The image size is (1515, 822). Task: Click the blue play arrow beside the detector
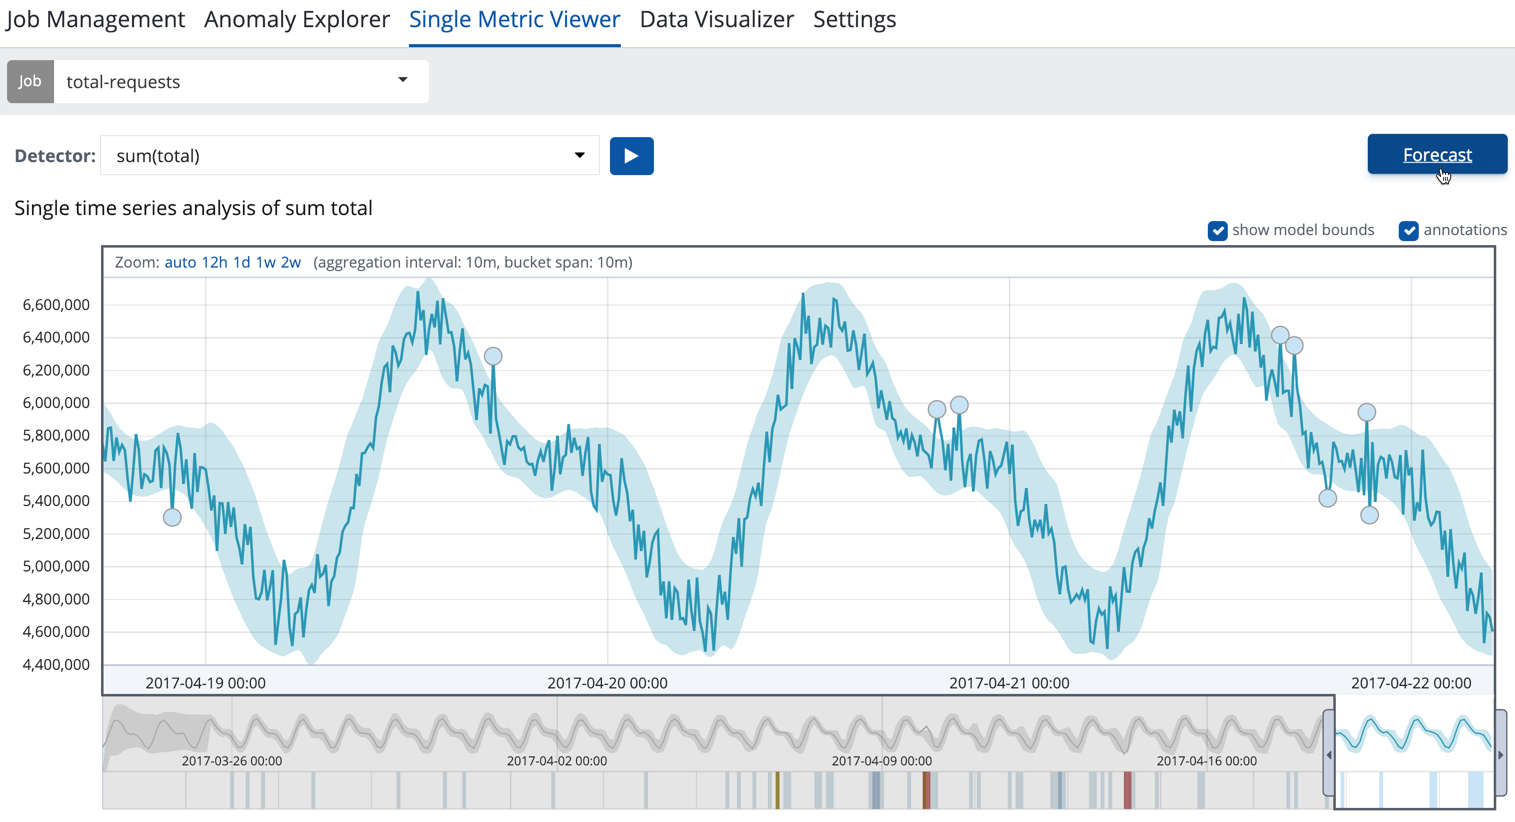point(631,156)
